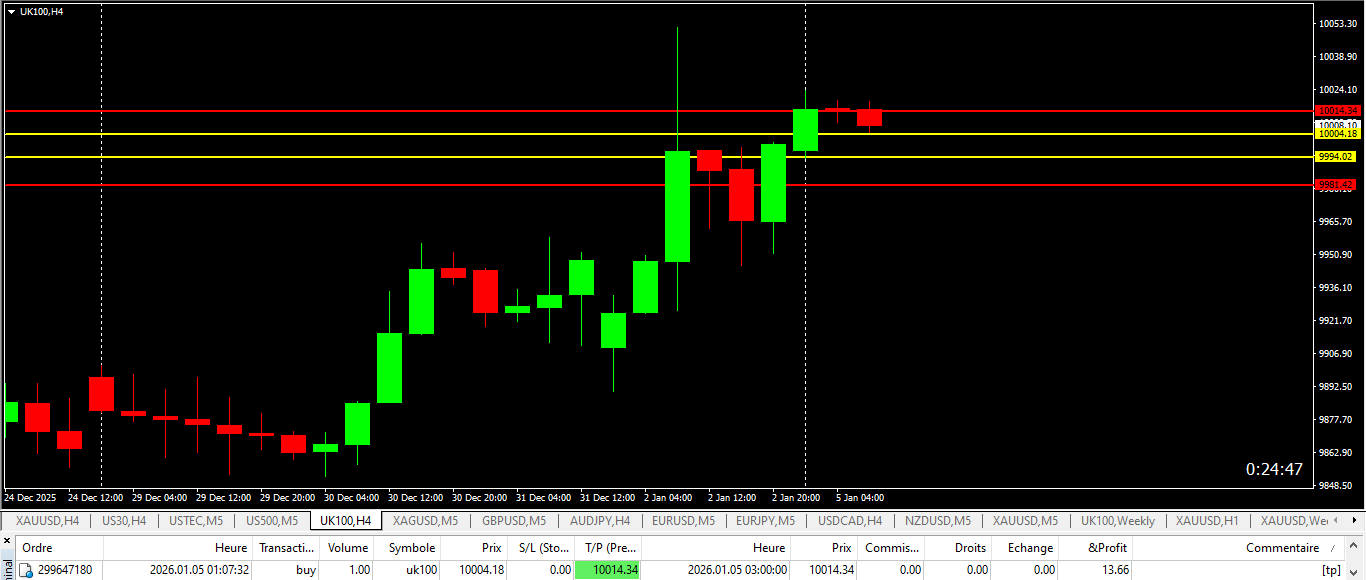Open the US500,M5 chart tab
This screenshot has height=580, width=1366.
pos(271,521)
